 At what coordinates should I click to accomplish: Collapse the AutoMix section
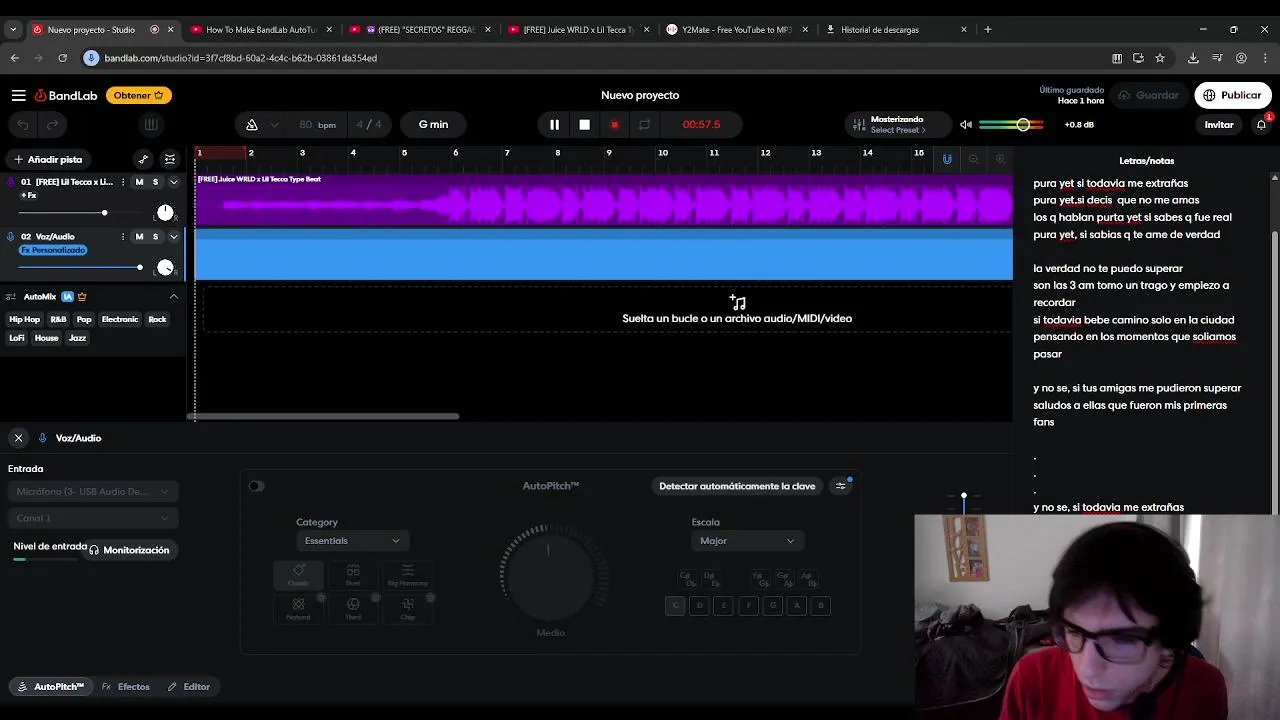click(173, 297)
